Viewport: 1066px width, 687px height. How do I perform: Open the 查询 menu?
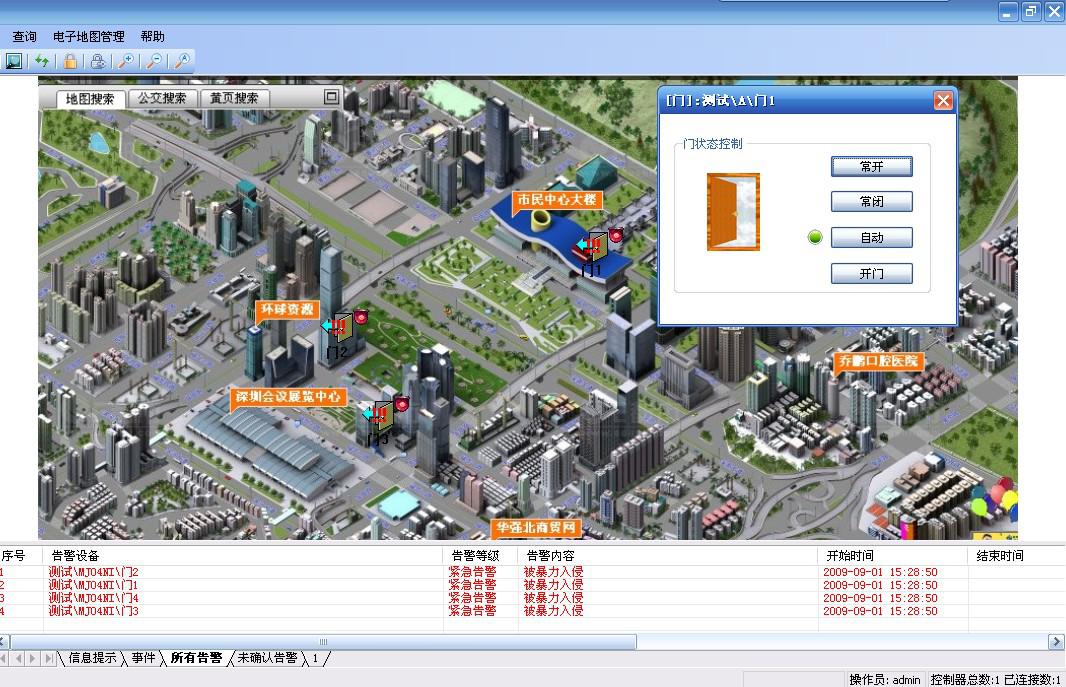(x=25, y=37)
